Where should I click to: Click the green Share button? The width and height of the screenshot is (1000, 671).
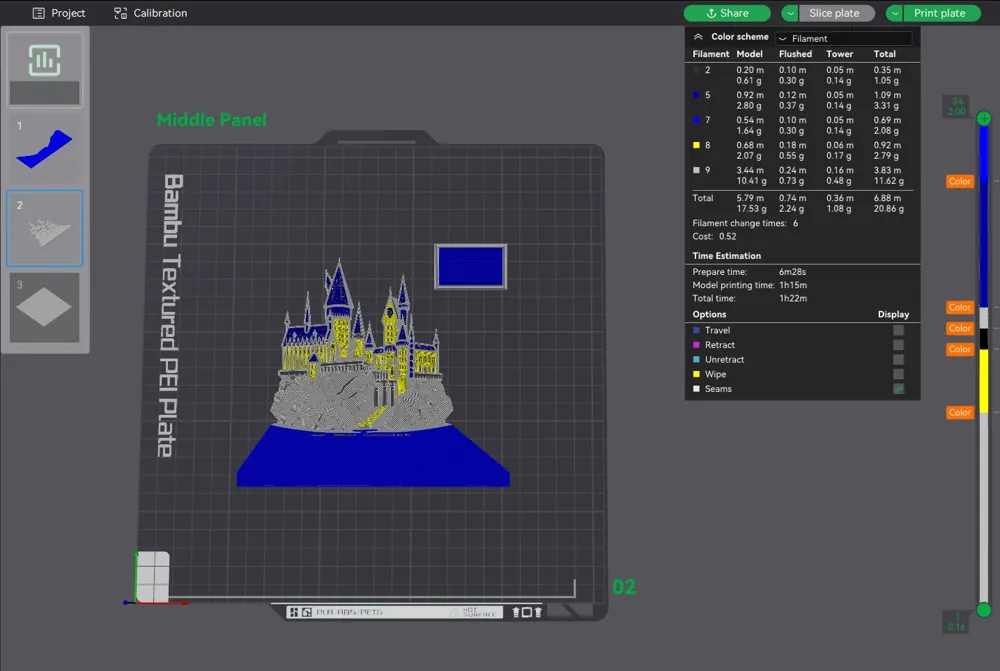[x=727, y=13]
